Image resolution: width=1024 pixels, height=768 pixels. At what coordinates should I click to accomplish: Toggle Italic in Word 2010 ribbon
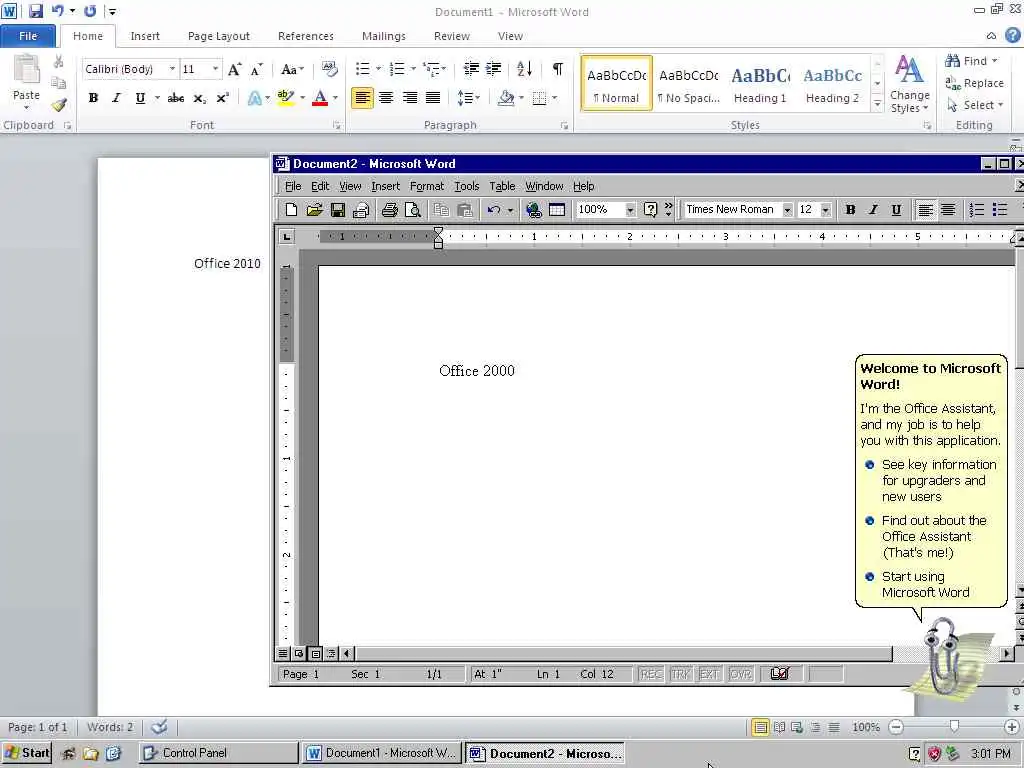116,98
